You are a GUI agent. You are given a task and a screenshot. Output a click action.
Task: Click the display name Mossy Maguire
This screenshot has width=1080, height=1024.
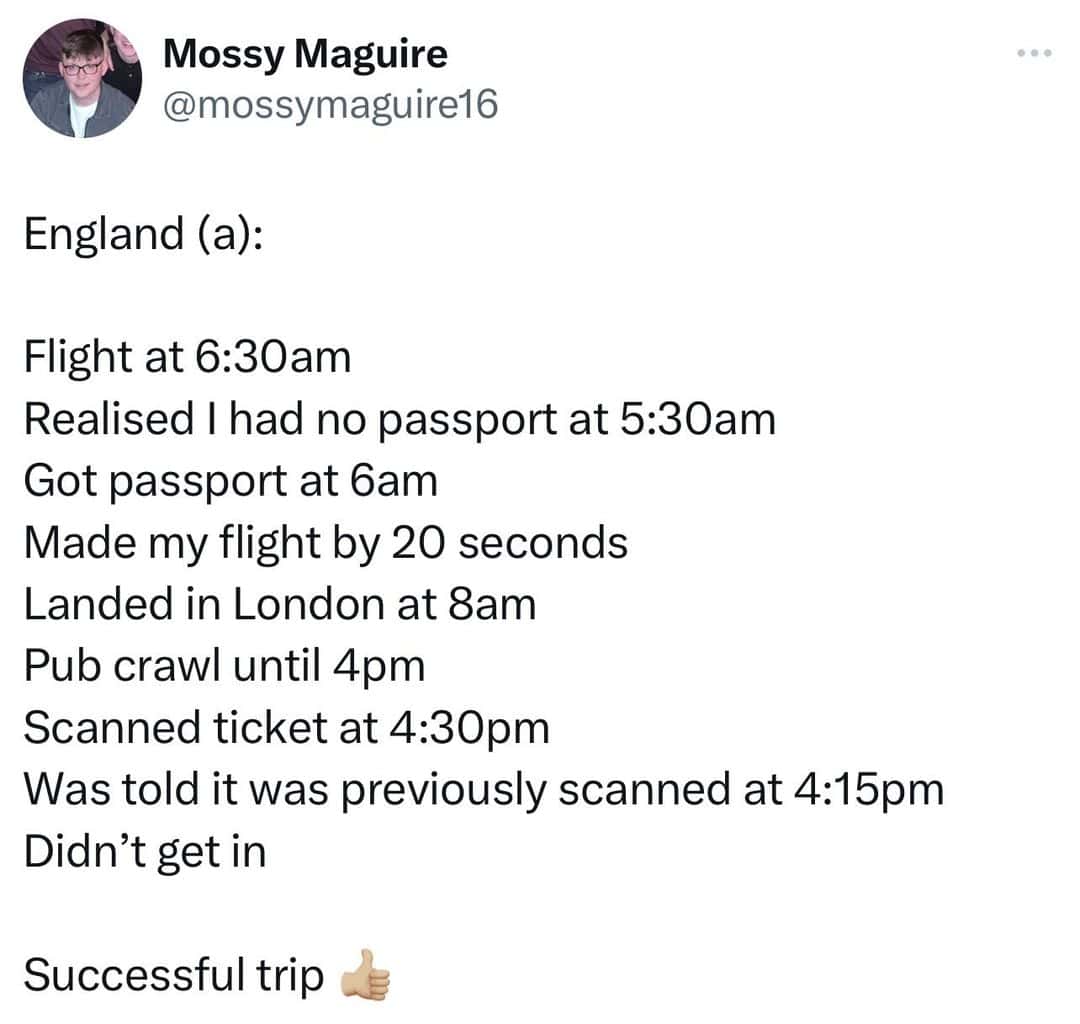click(305, 53)
